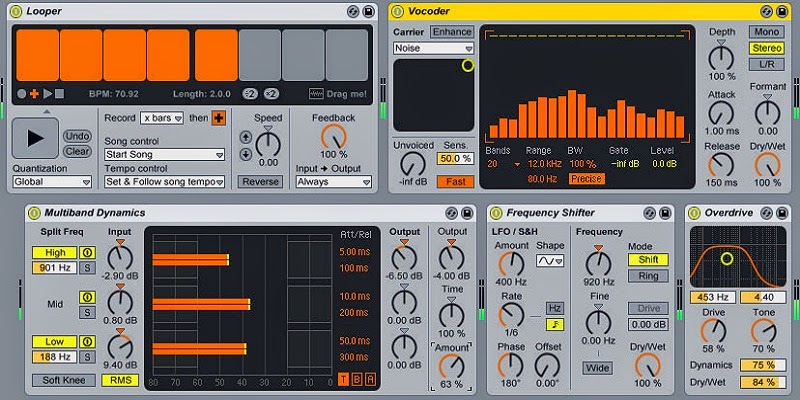The height and width of the screenshot is (400, 800).
Task: Click Looper Clear button
Action: click(x=78, y=152)
